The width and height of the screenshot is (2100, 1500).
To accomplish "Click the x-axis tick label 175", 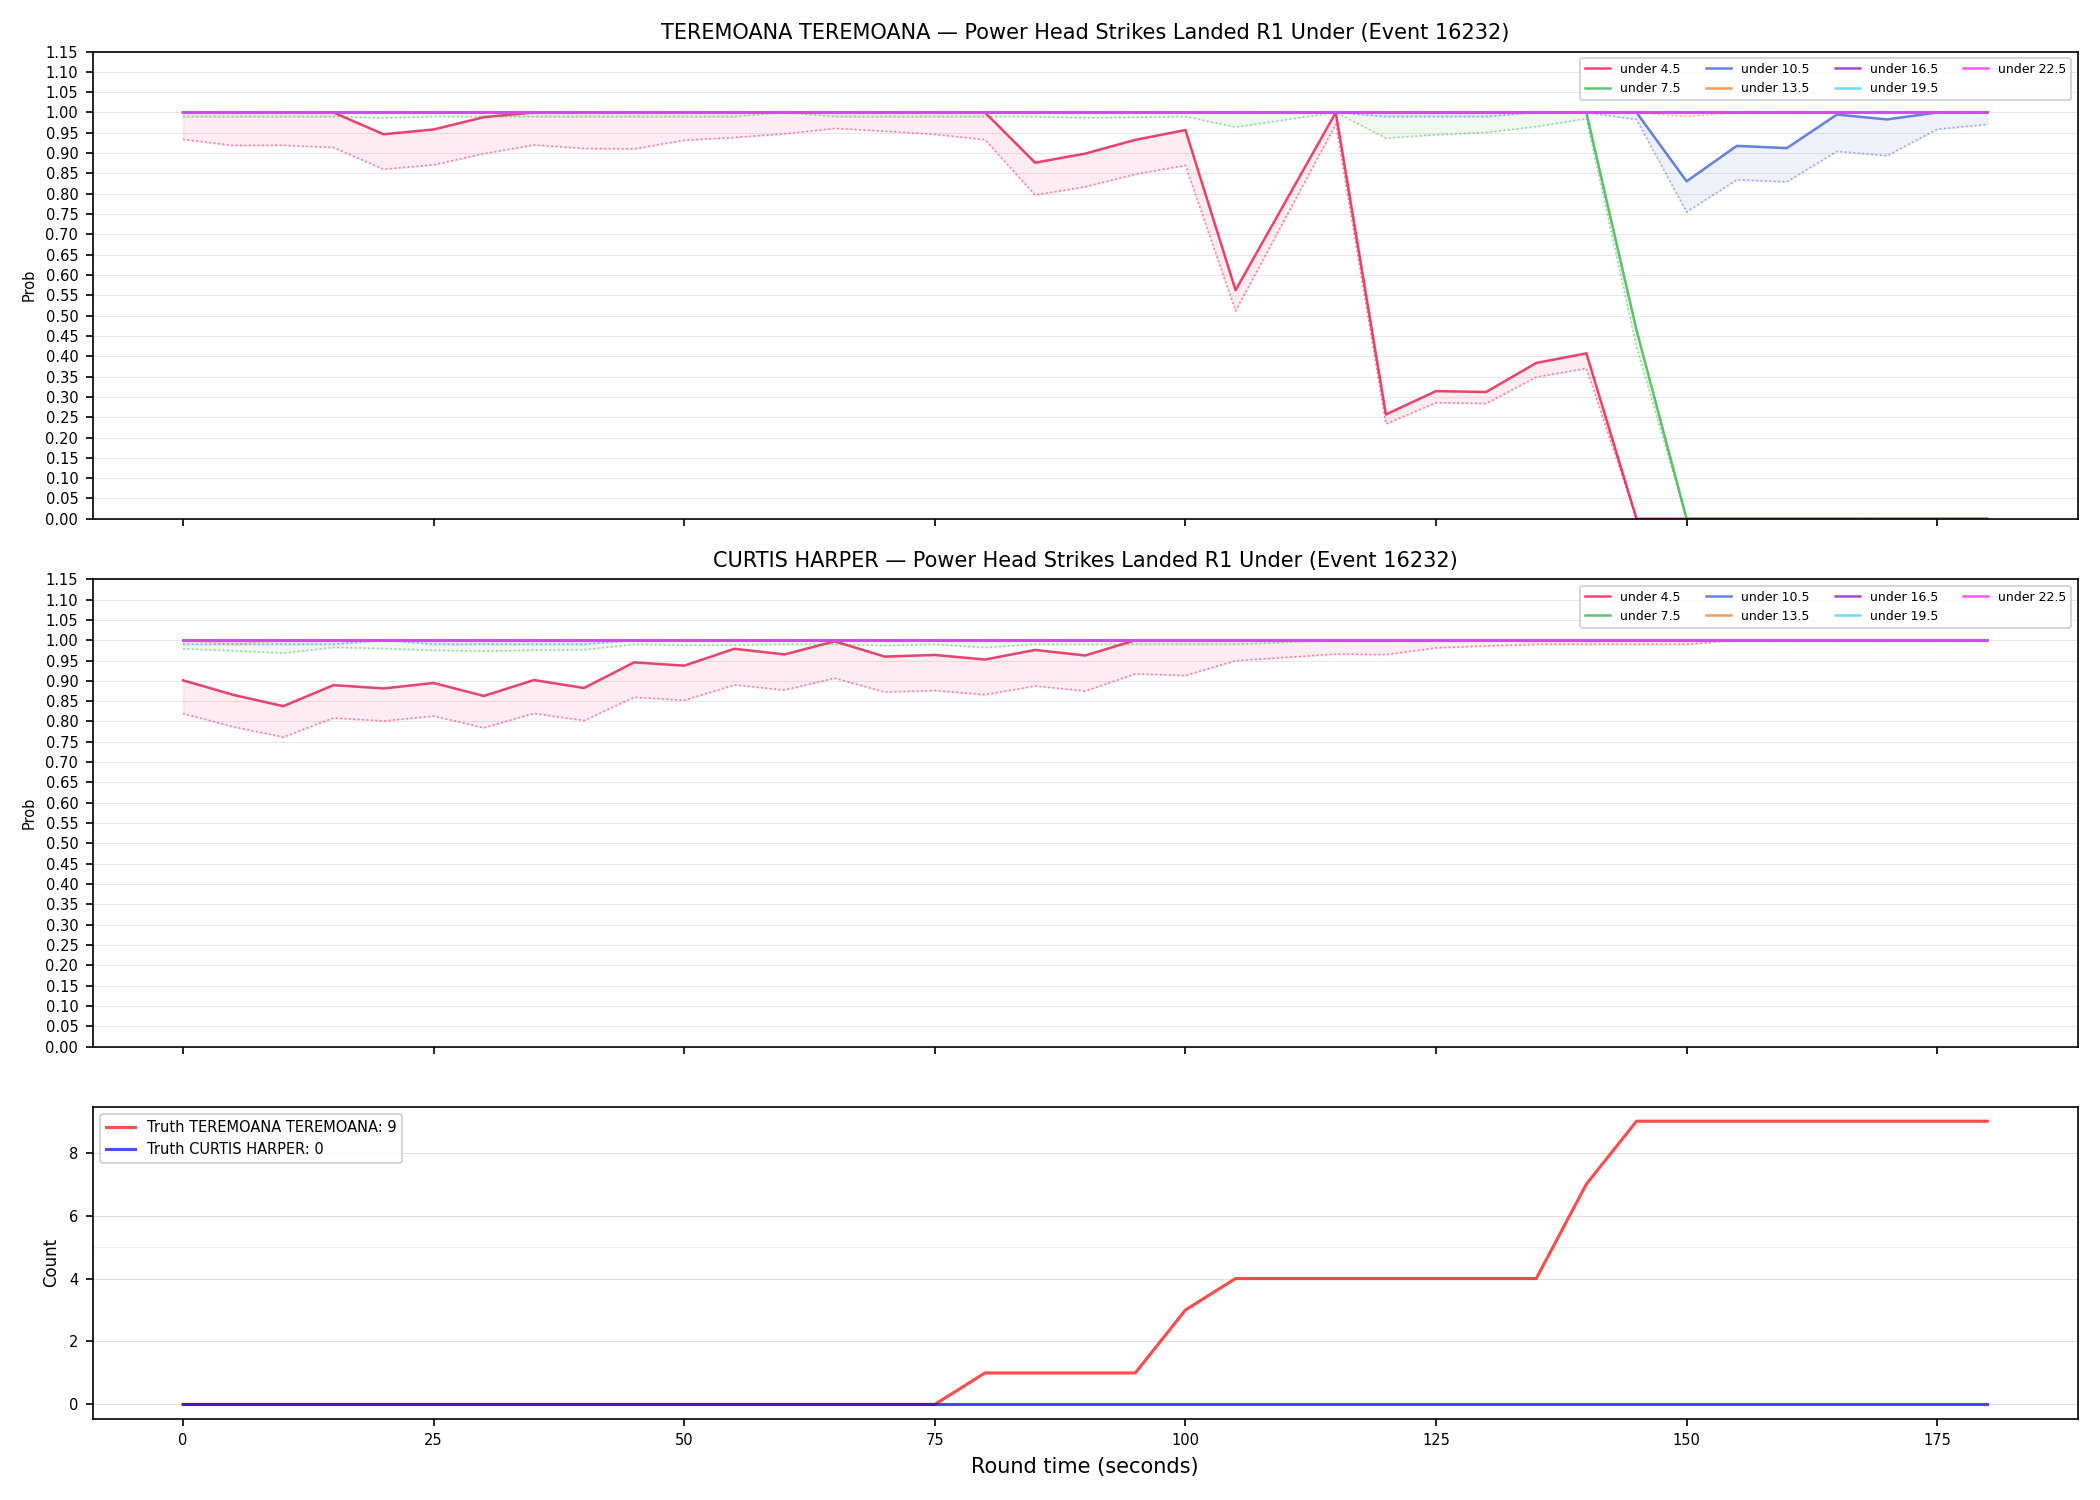I will 1937,1440.
